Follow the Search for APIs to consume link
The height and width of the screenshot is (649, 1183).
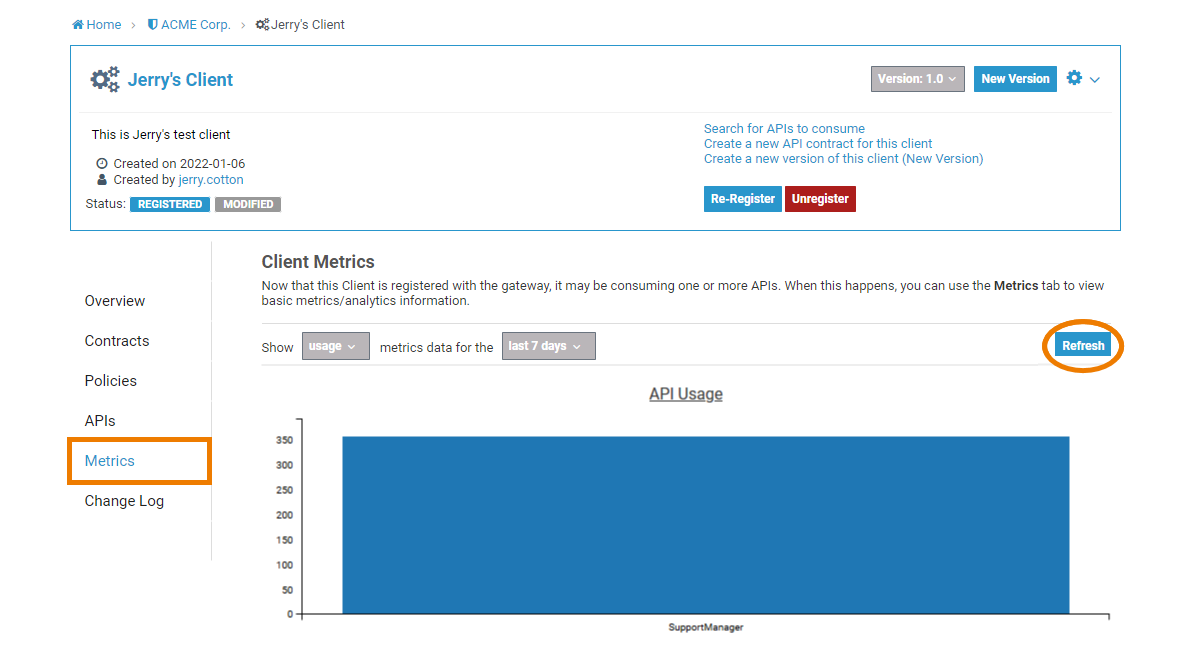click(784, 128)
